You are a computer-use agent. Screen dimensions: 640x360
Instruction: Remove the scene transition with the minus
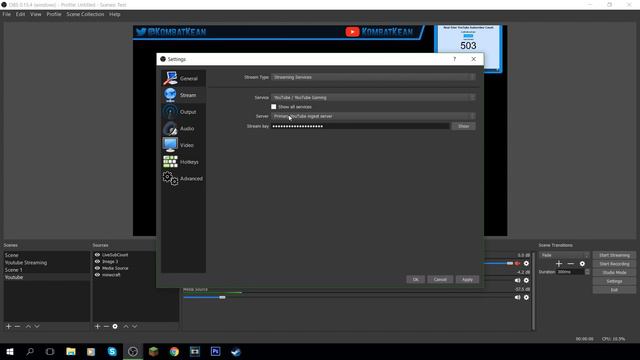(571, 264)
